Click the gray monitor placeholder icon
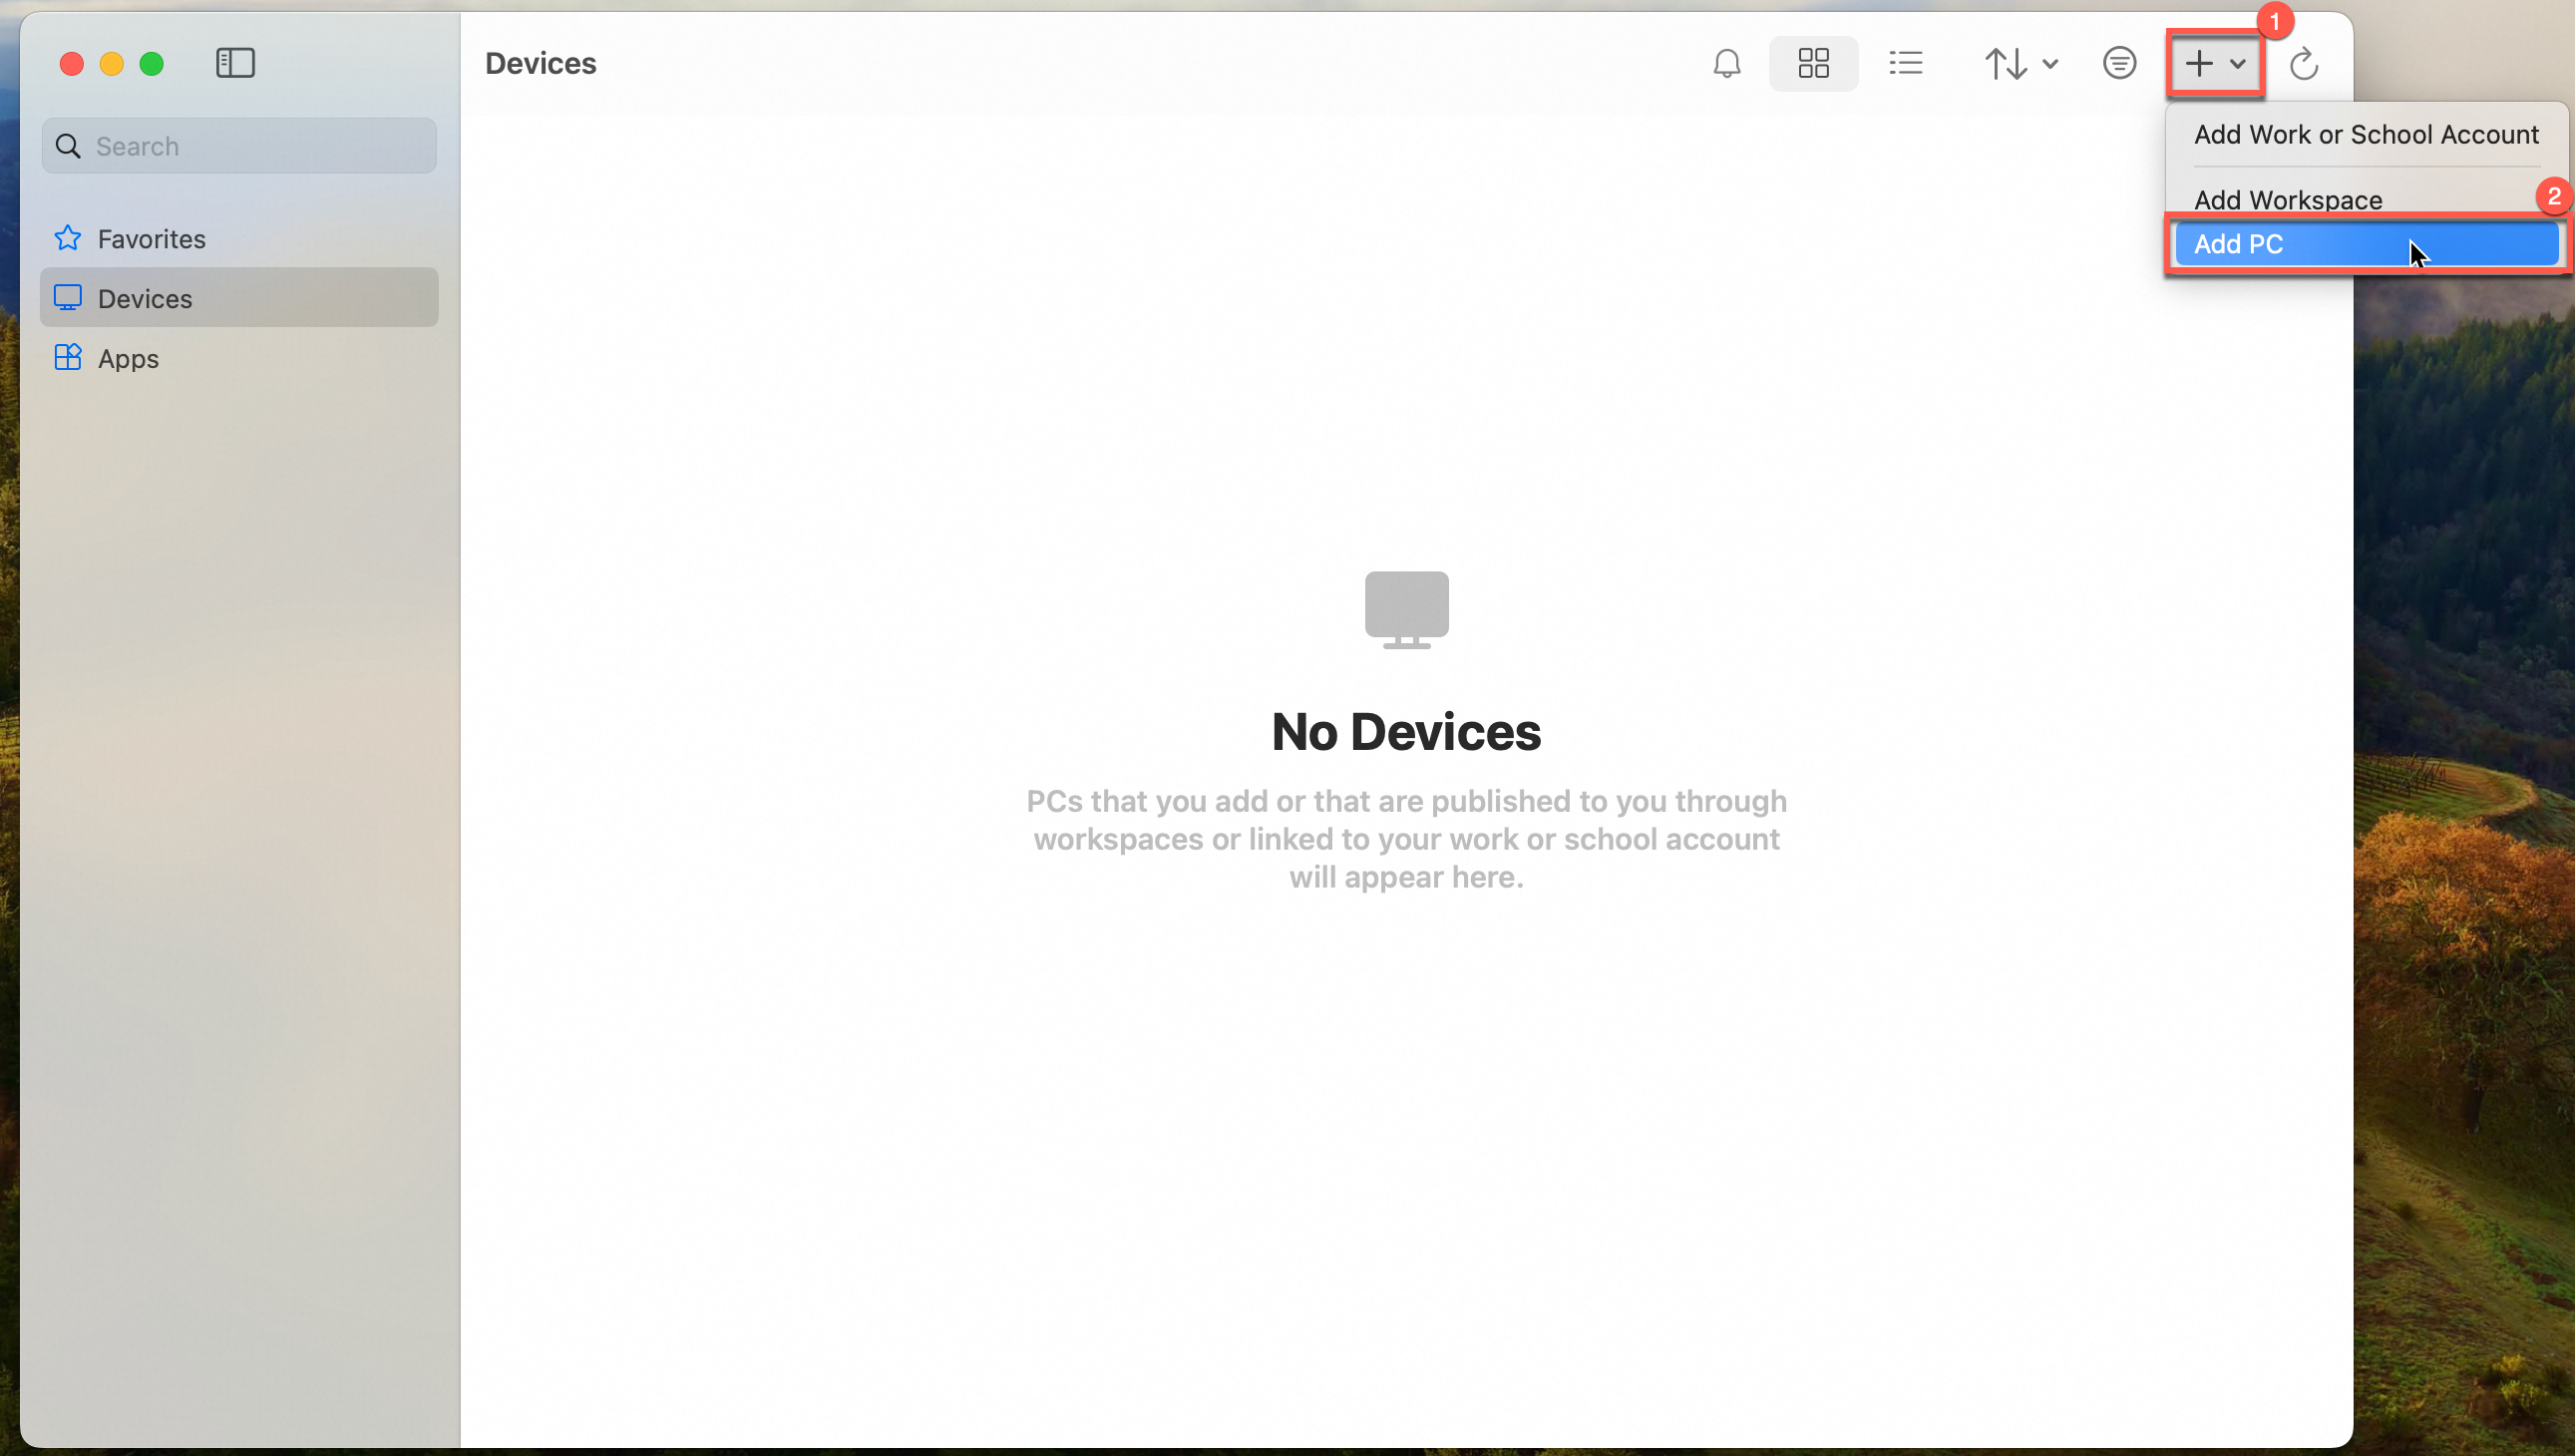 click(1406, 608)
